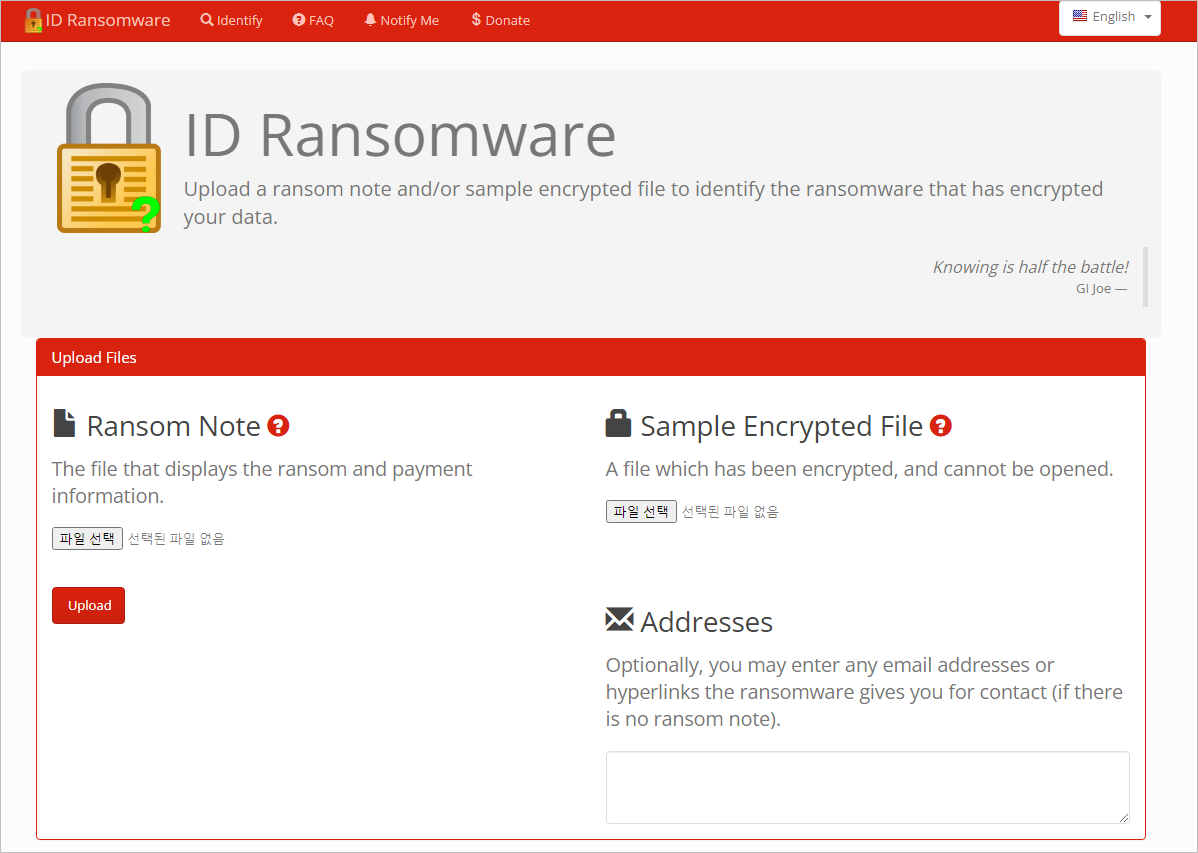1198x853 pixels.
Task: Click the magnifier icon beside Identify
Action: coord(207,19)
